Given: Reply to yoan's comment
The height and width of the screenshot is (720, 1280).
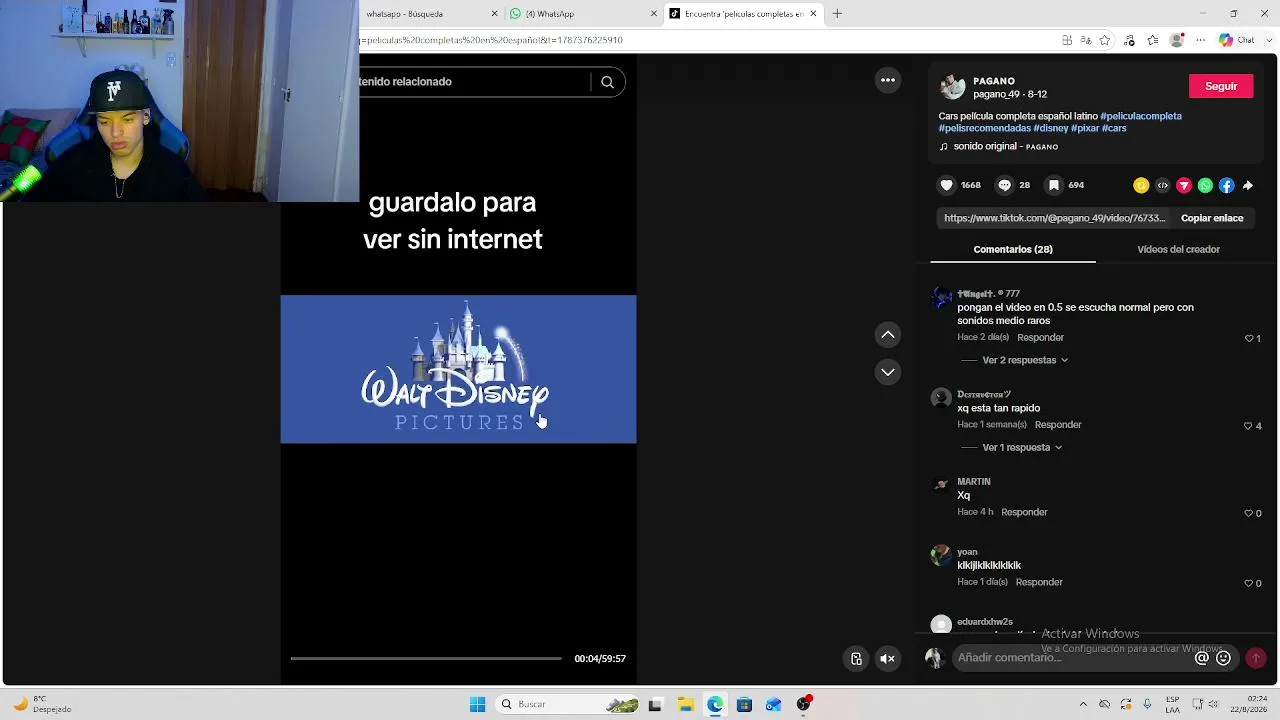Looking at the screenshot, I should 1039,582.
